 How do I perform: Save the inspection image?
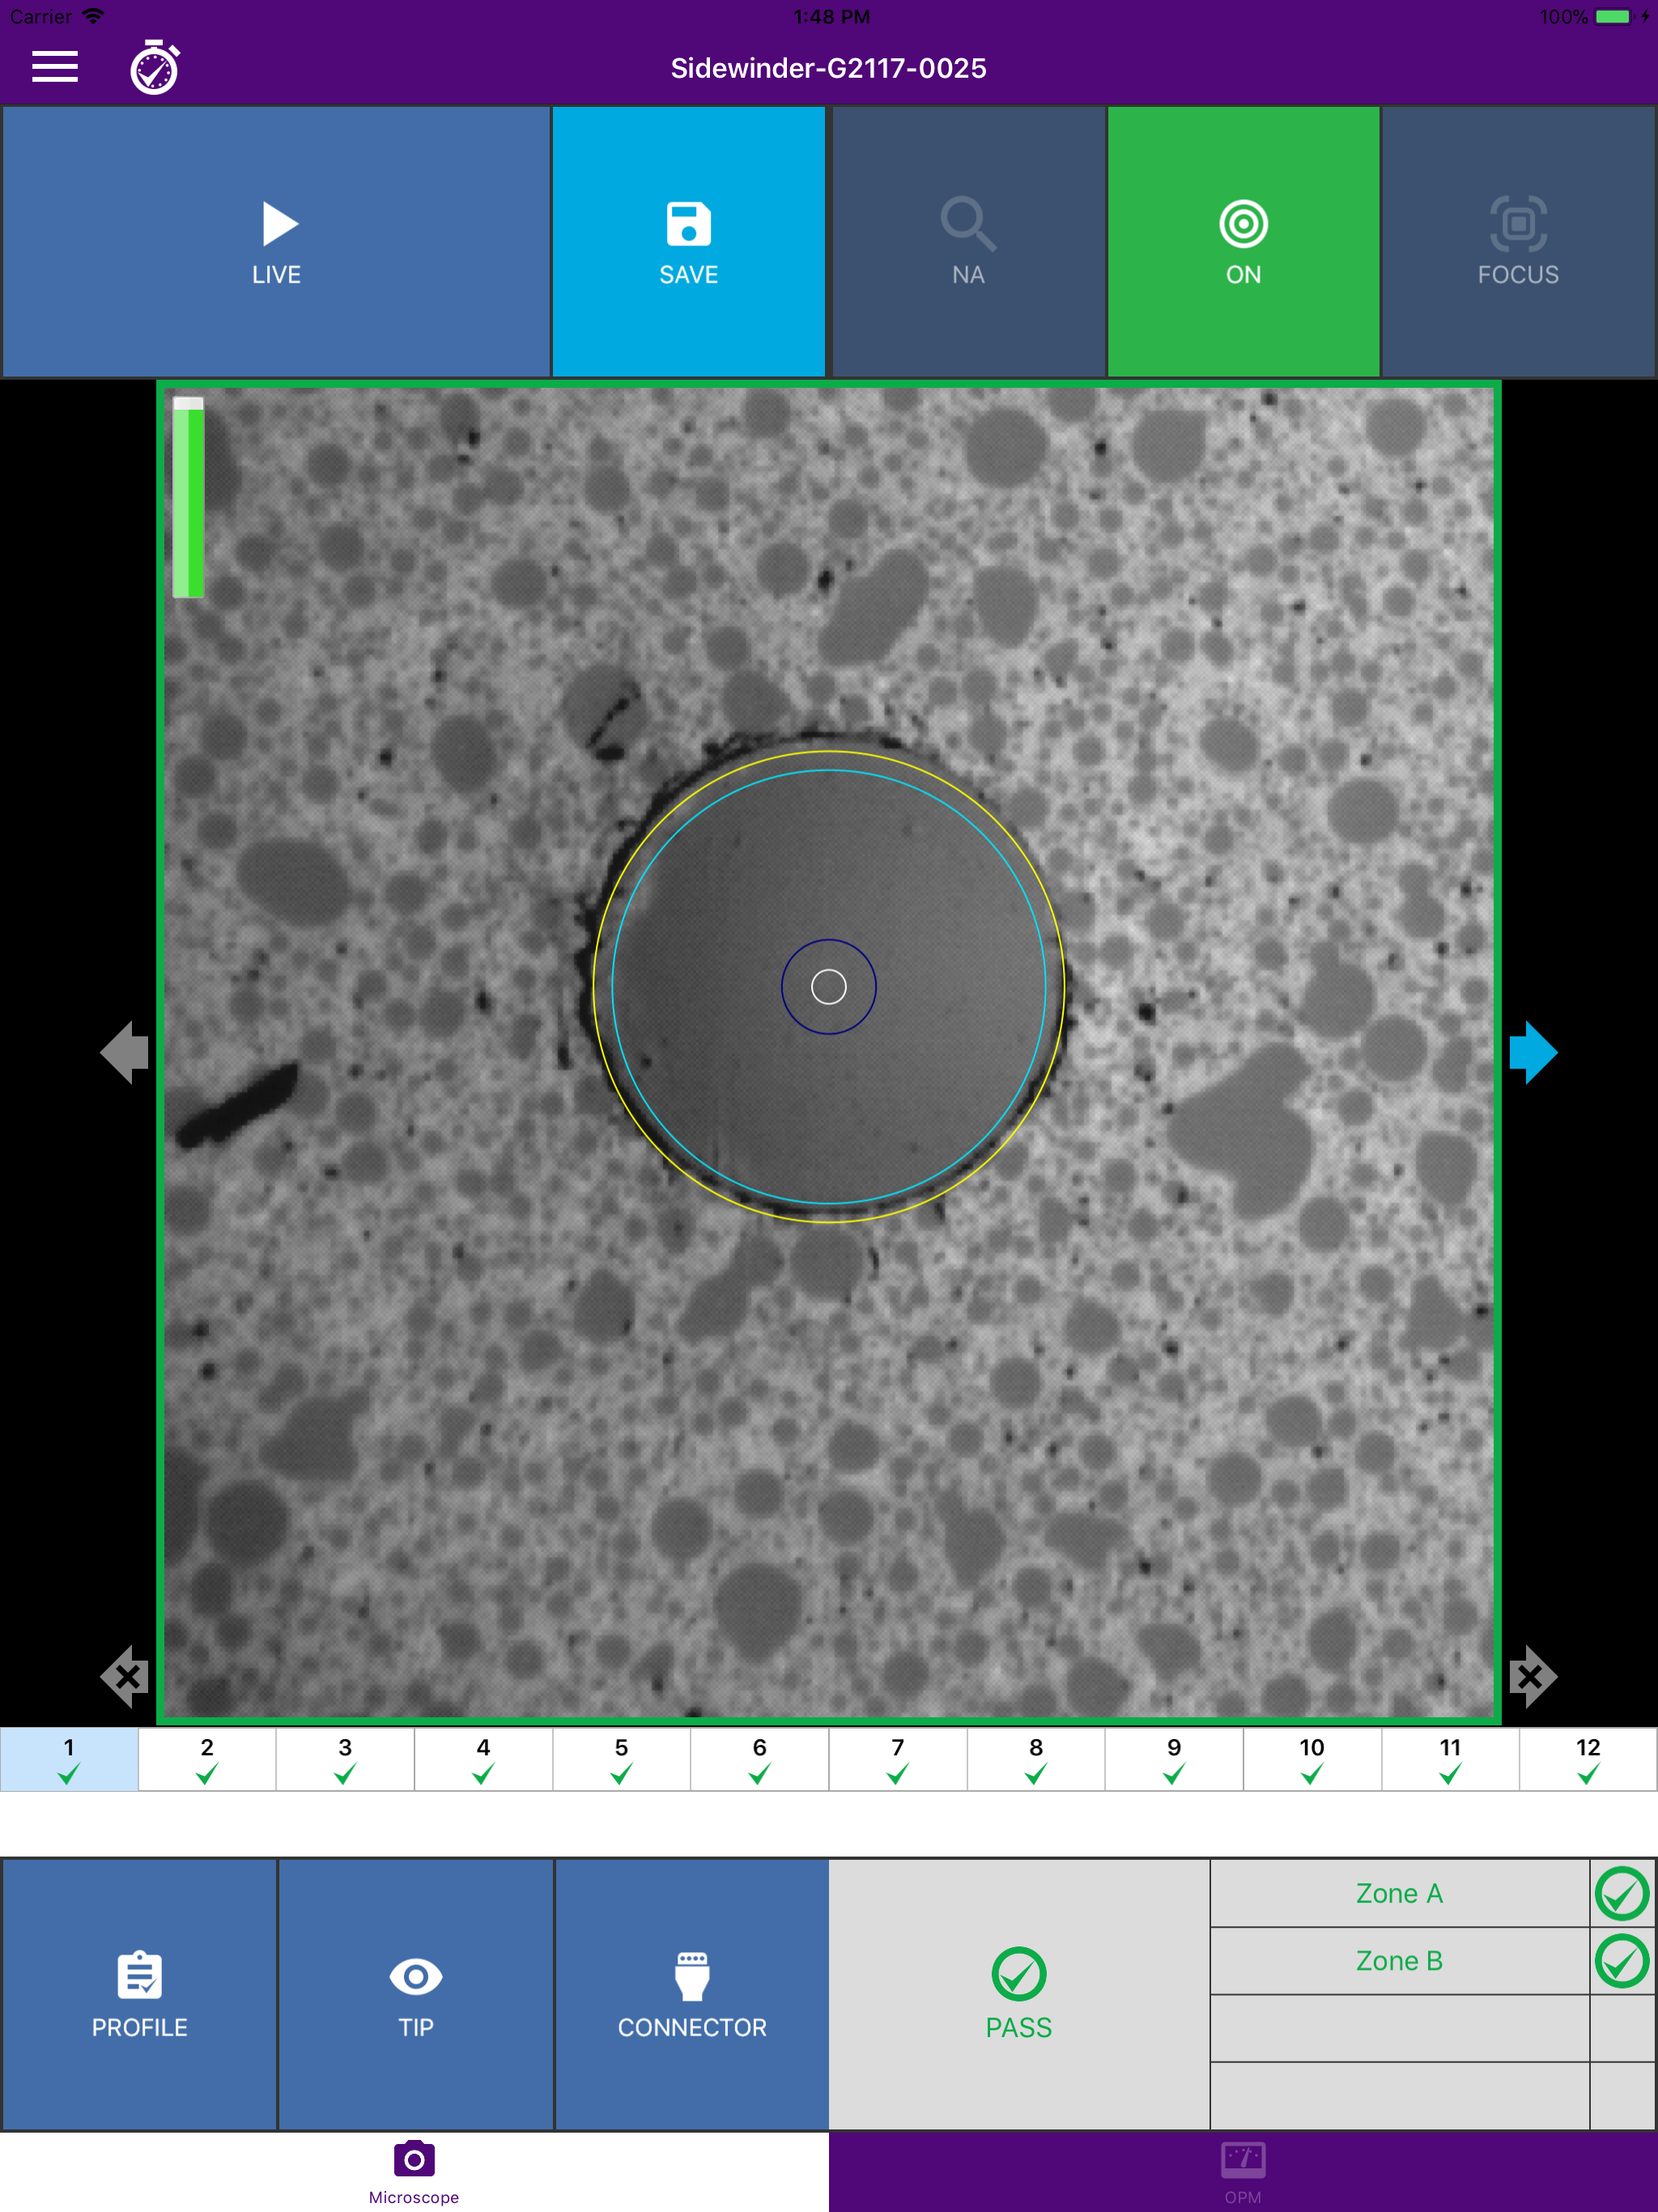(x=689, y=242)
